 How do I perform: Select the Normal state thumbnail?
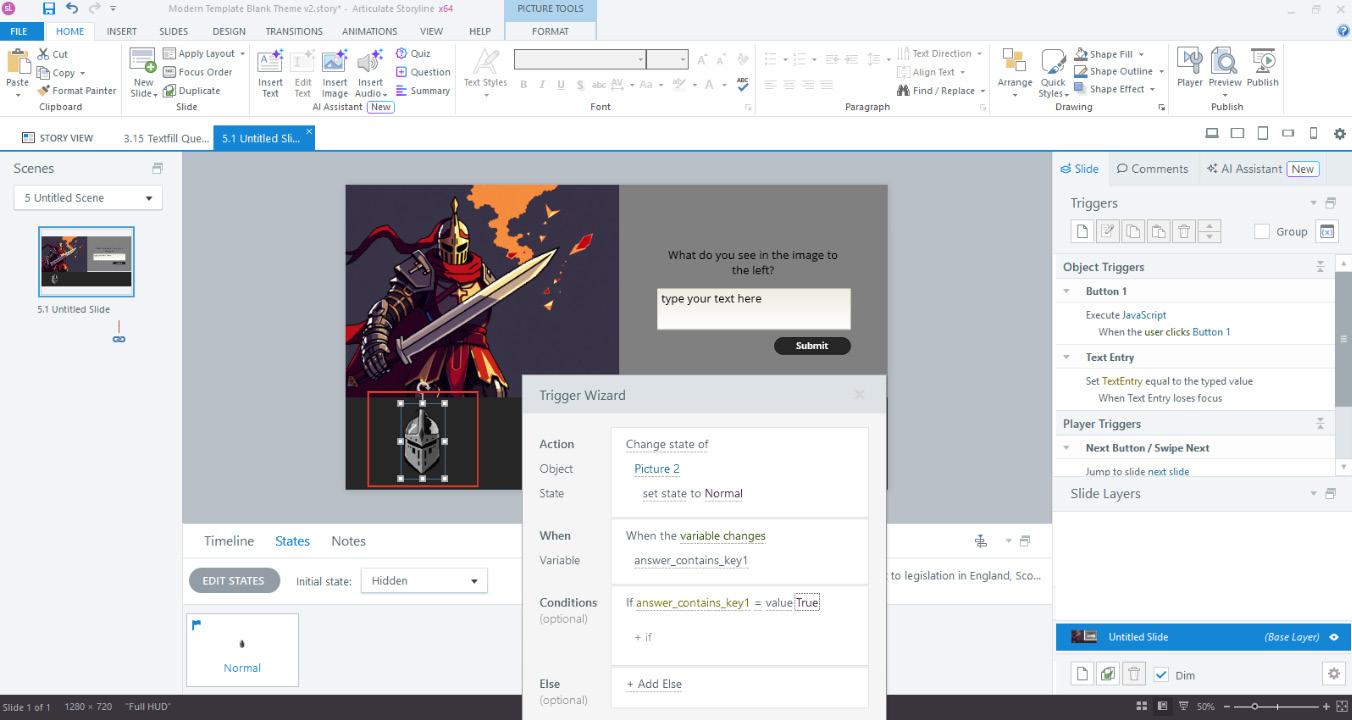242,650
